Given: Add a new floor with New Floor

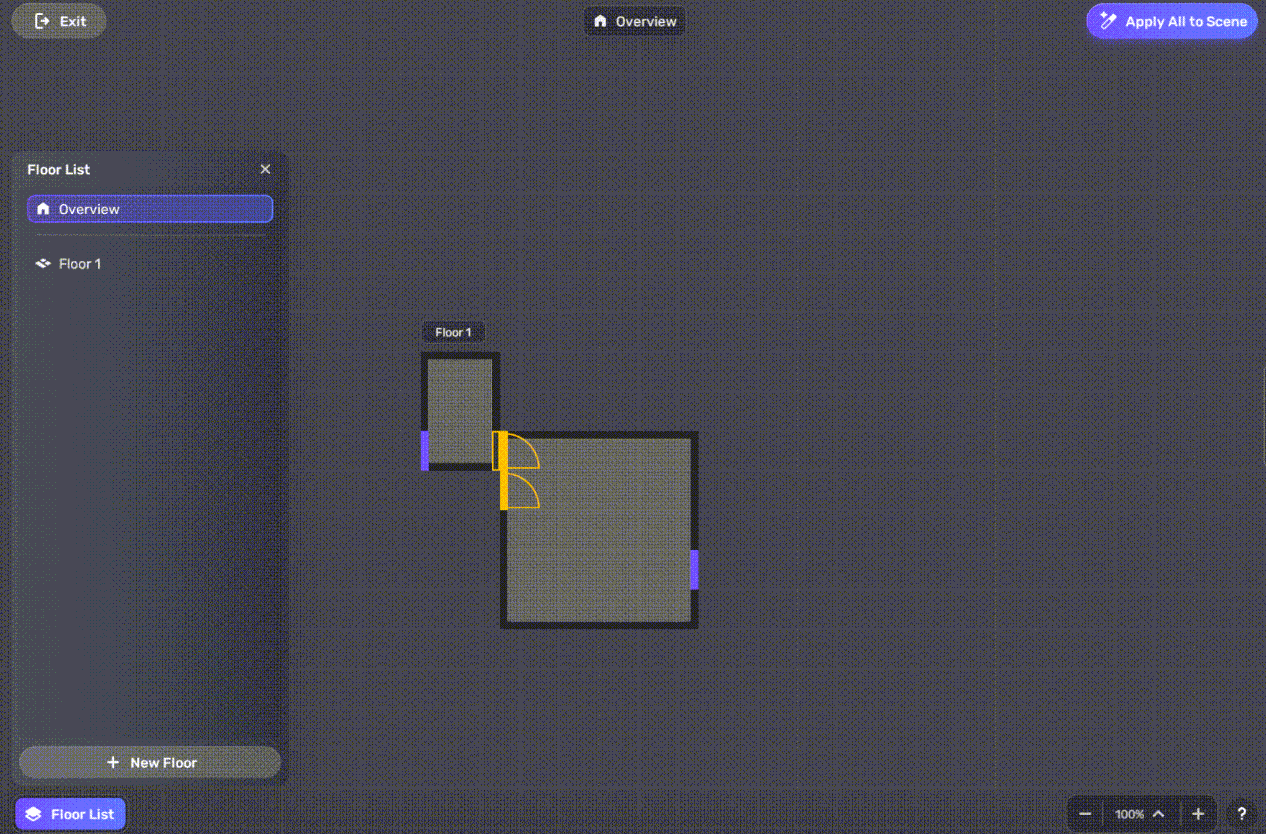Looking at the screenshot, I should tap(150, 762).
